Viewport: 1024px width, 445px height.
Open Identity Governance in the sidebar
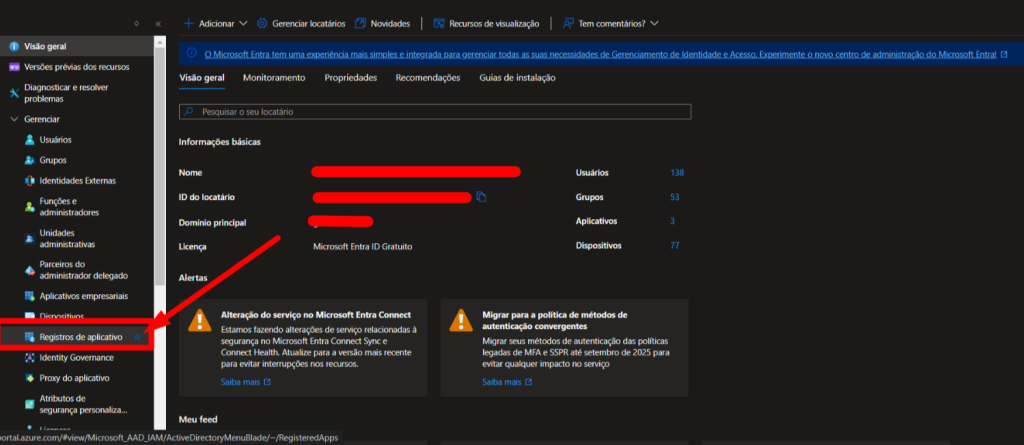(x=78, y=357)
